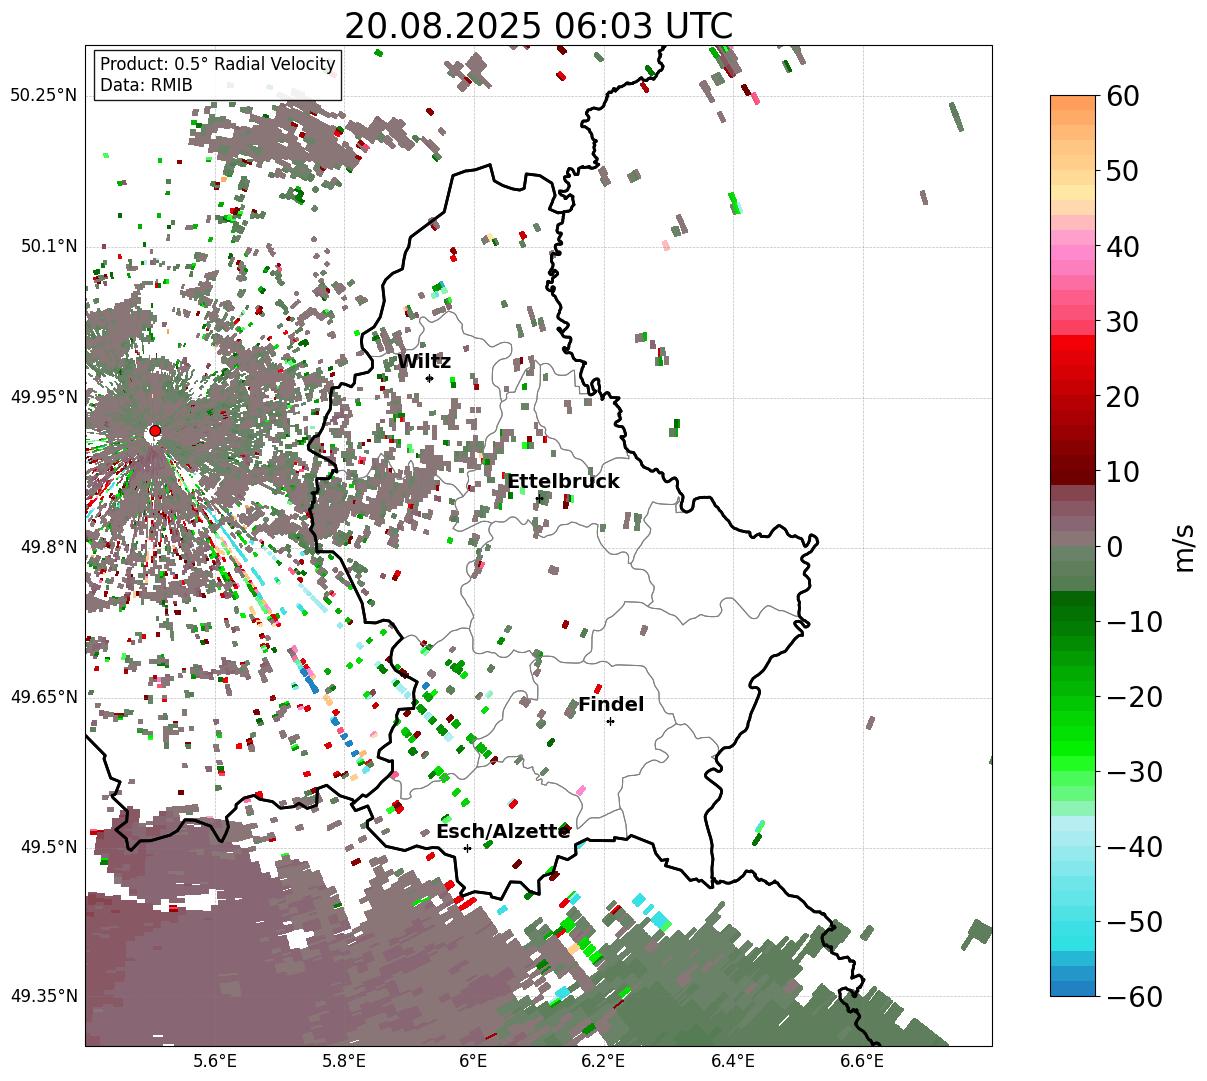The height and width of the screenshot is (1081, 1207).
Task: Pick the orange top segment of the colorbar
Action: pyautogui.click(x=1073, y=103)
